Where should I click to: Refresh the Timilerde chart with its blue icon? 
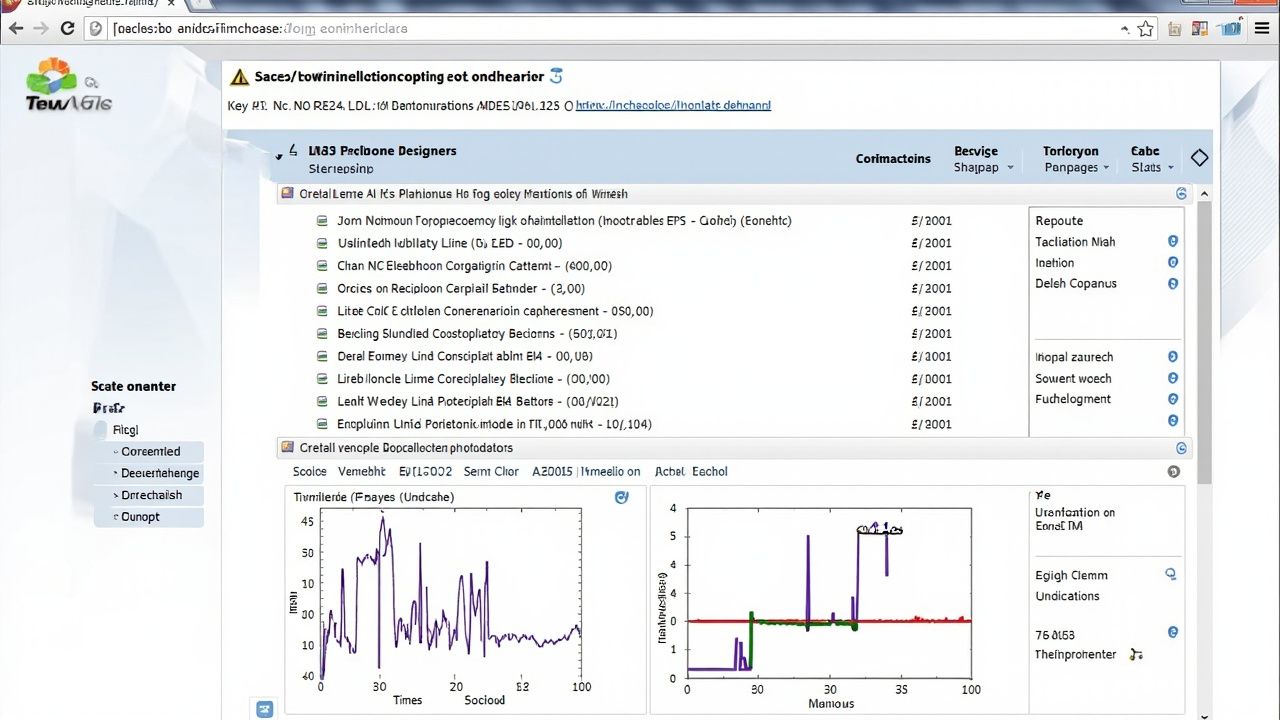click(x=621, y=497)
